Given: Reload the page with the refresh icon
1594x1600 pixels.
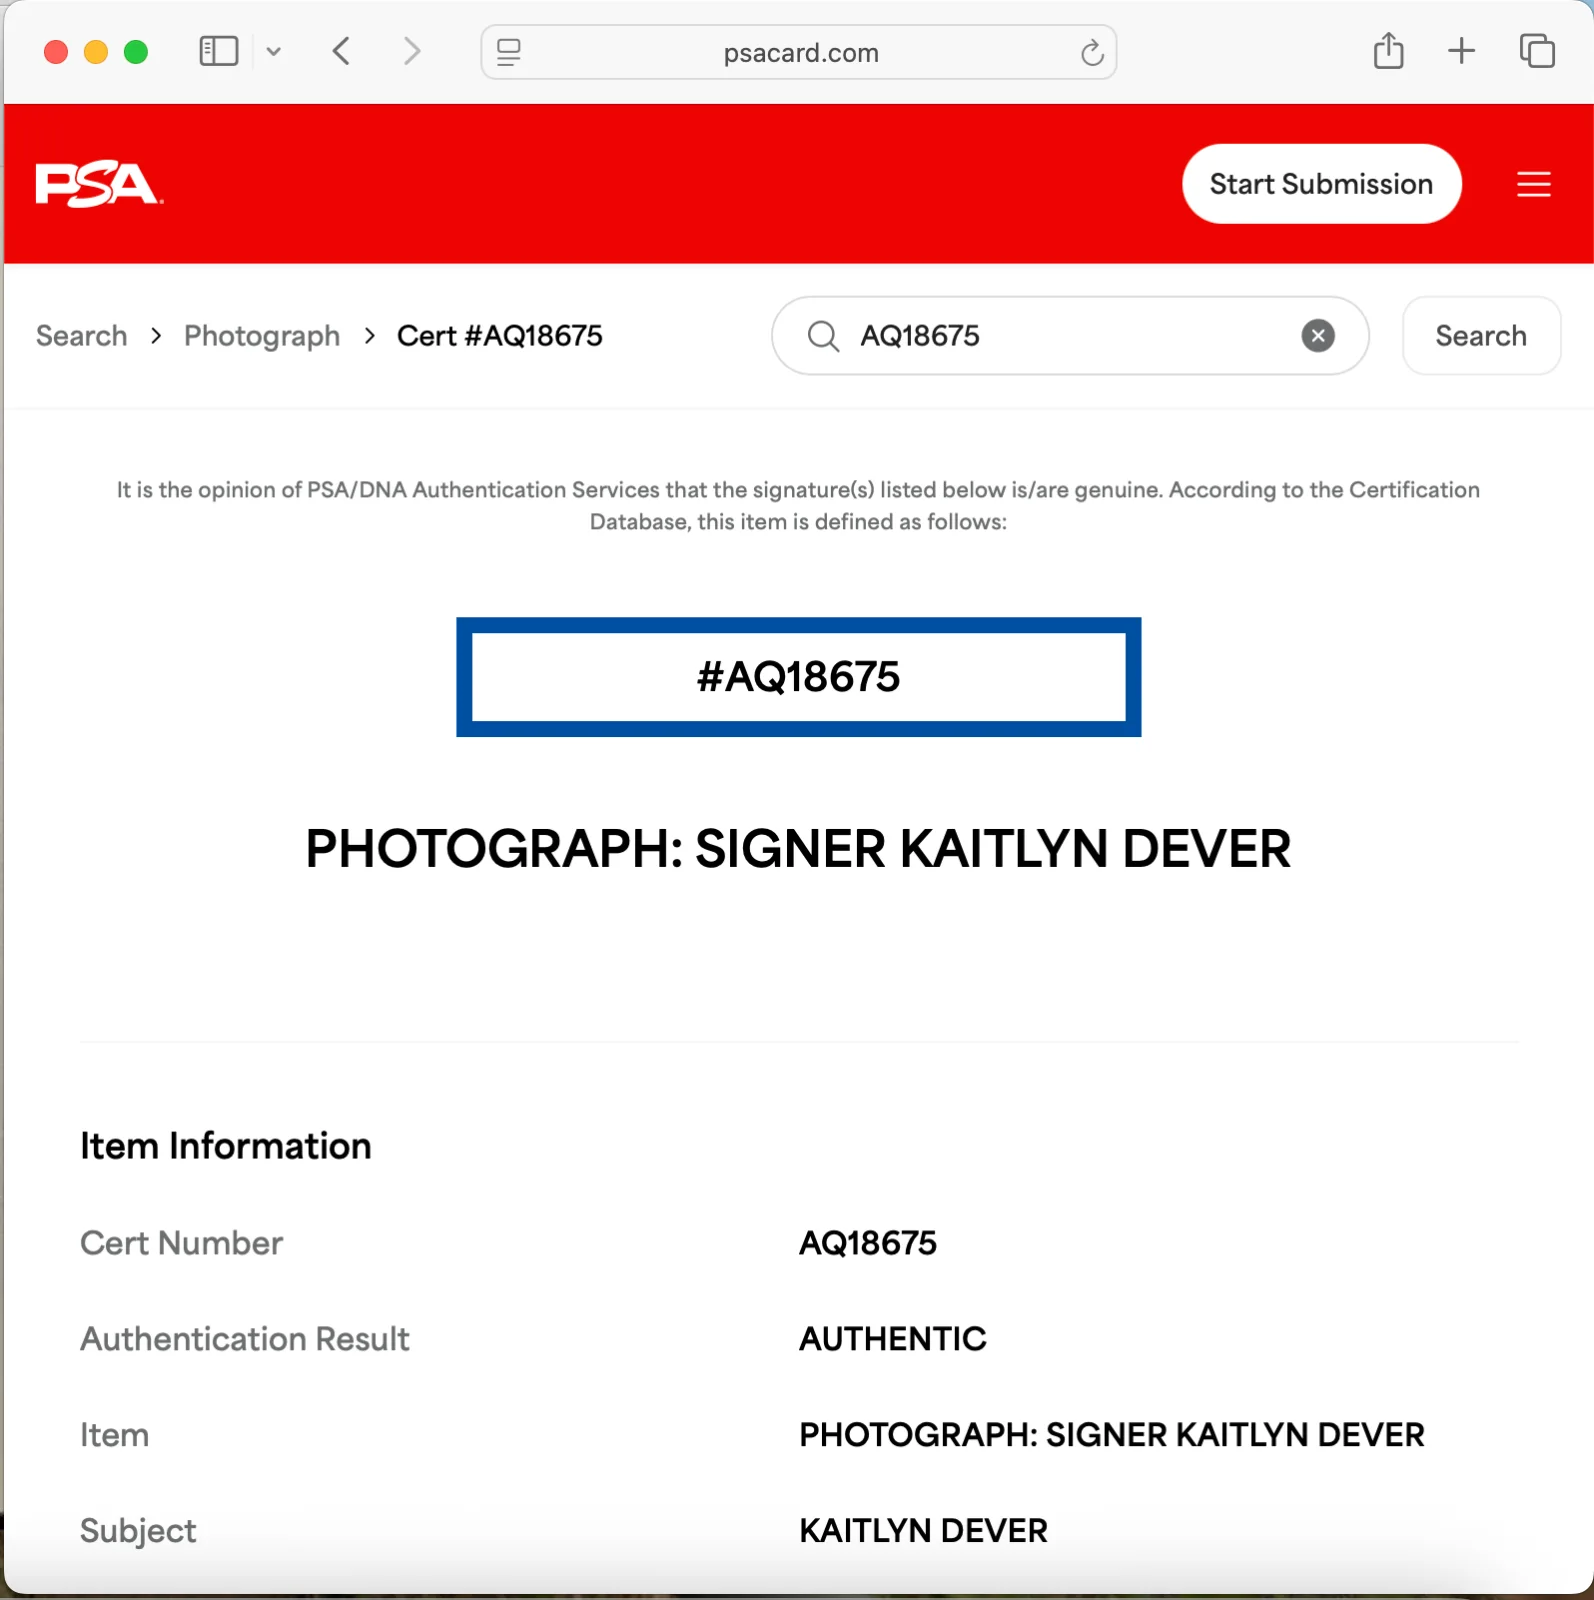Looking at the screenshot, I should coord(1092,52).
